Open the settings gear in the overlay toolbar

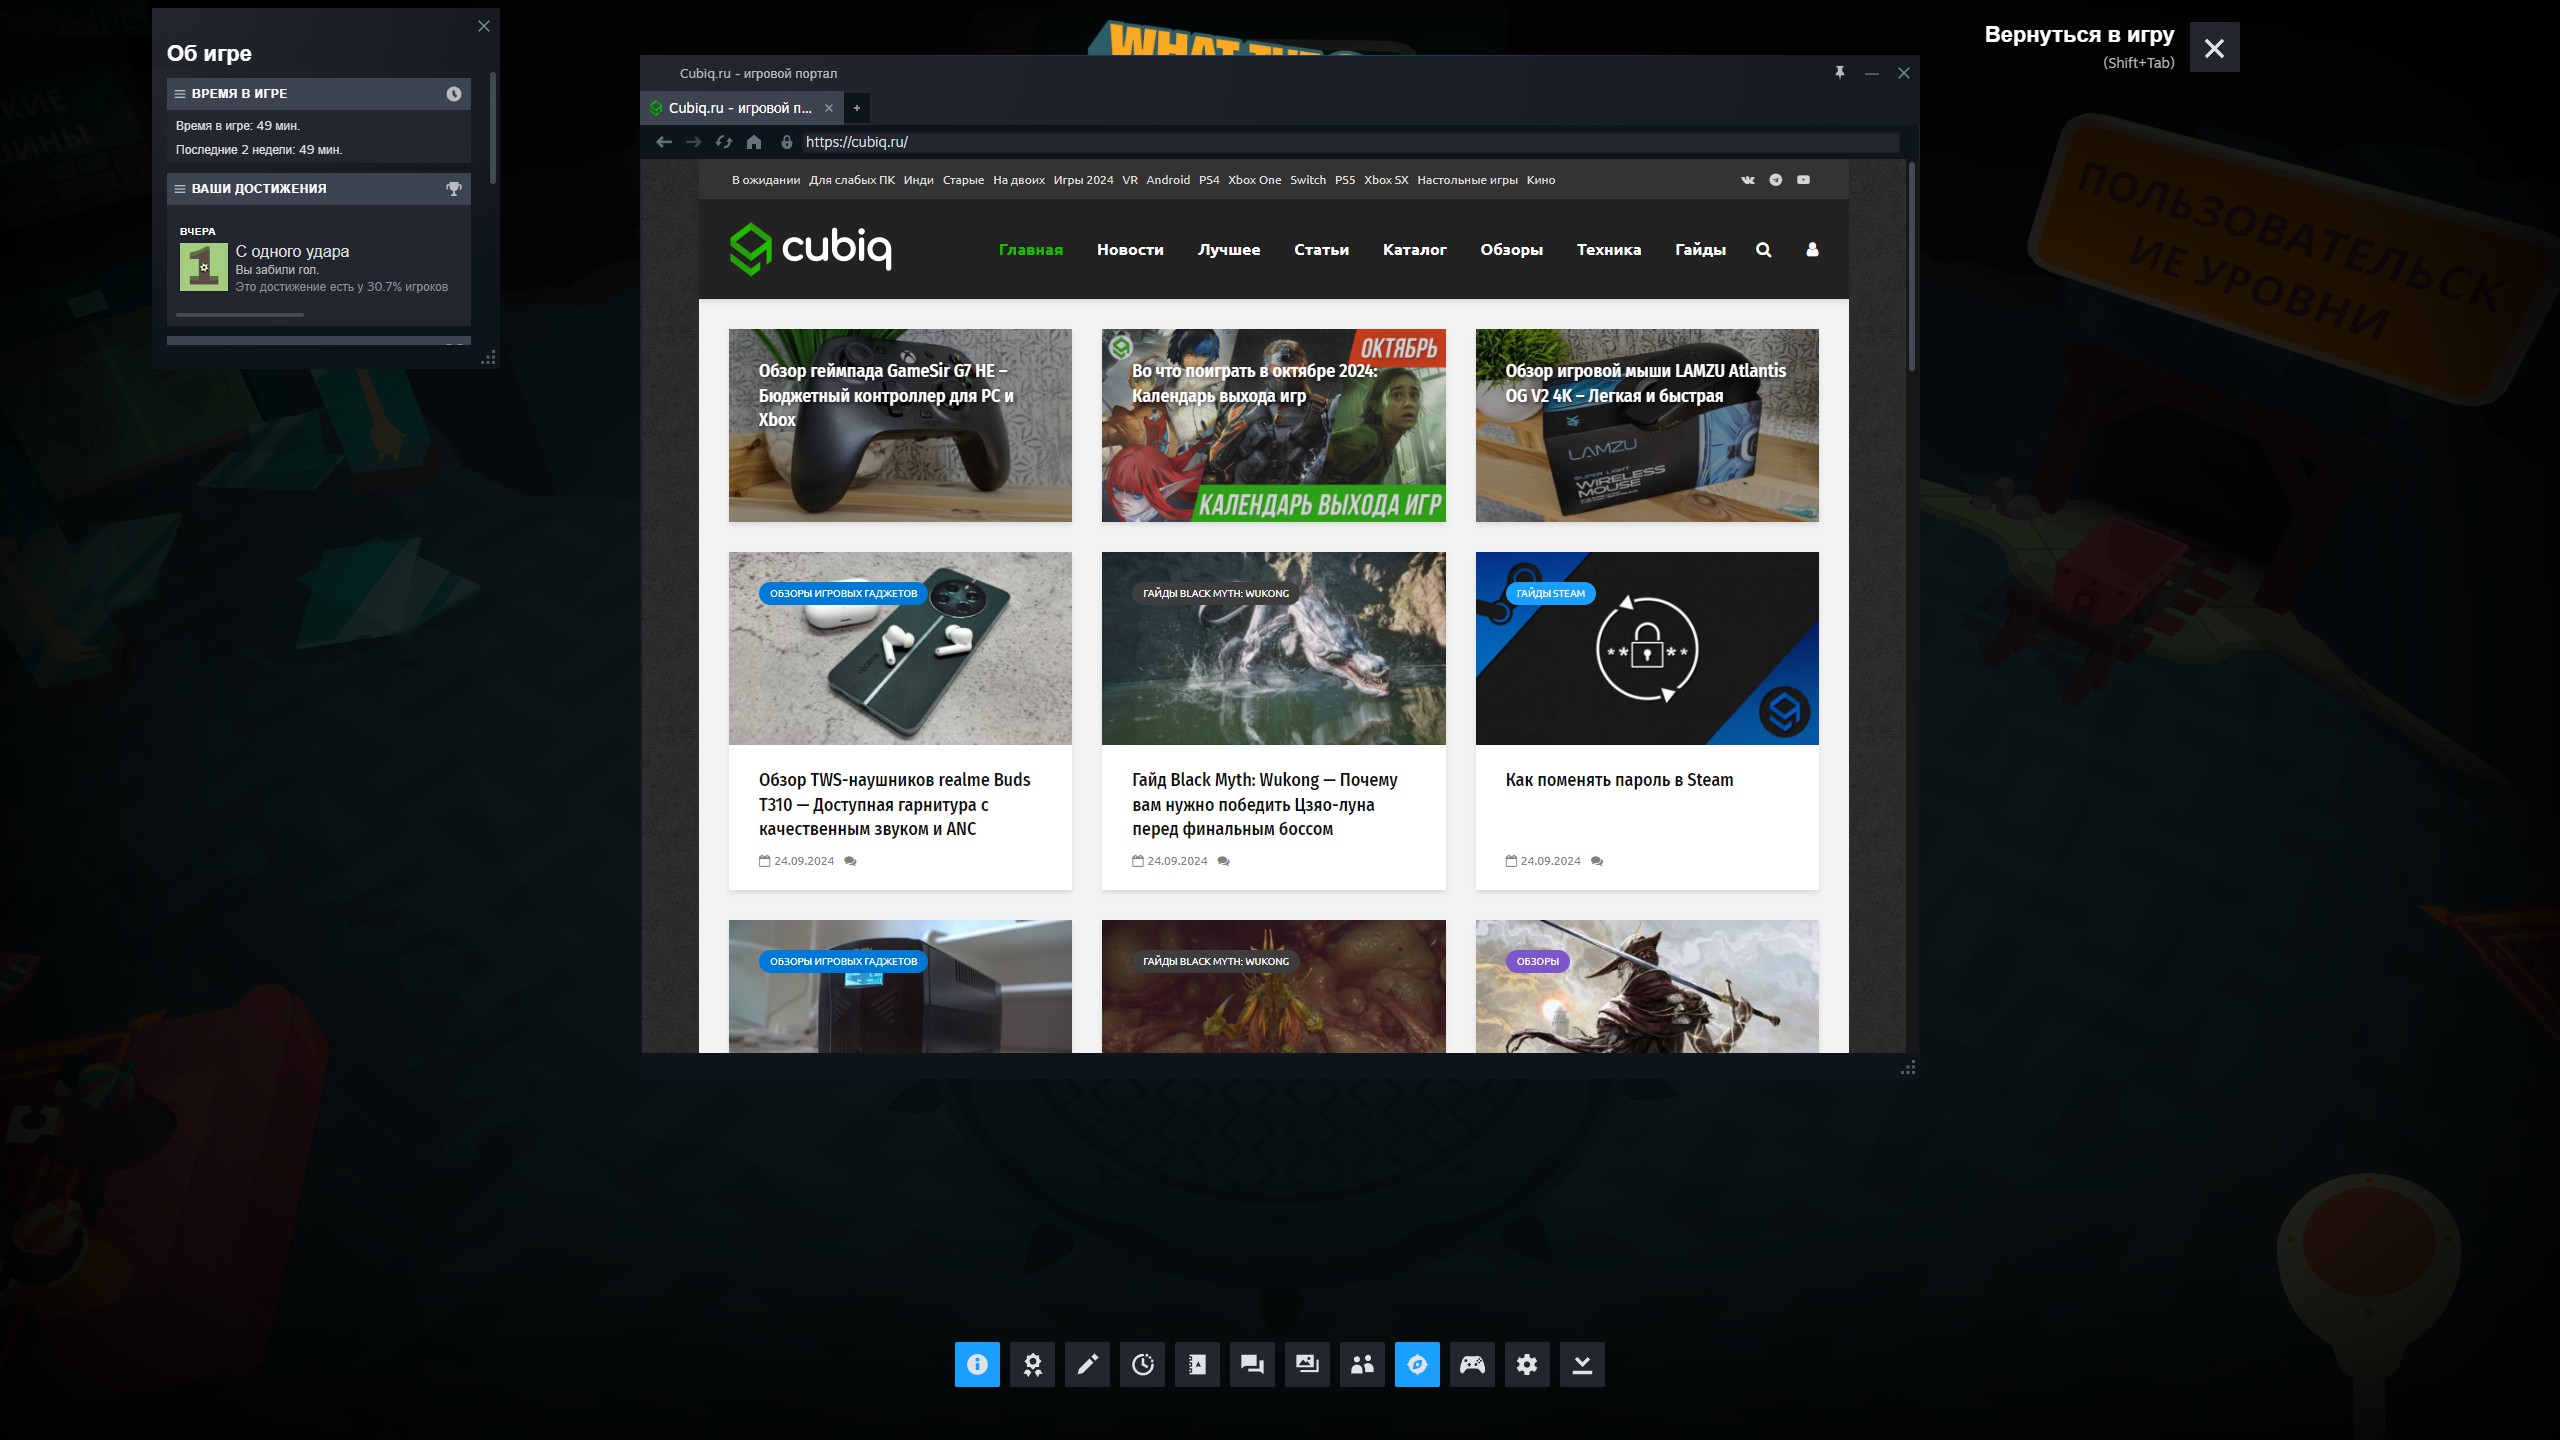[x=1527, y=1364]
